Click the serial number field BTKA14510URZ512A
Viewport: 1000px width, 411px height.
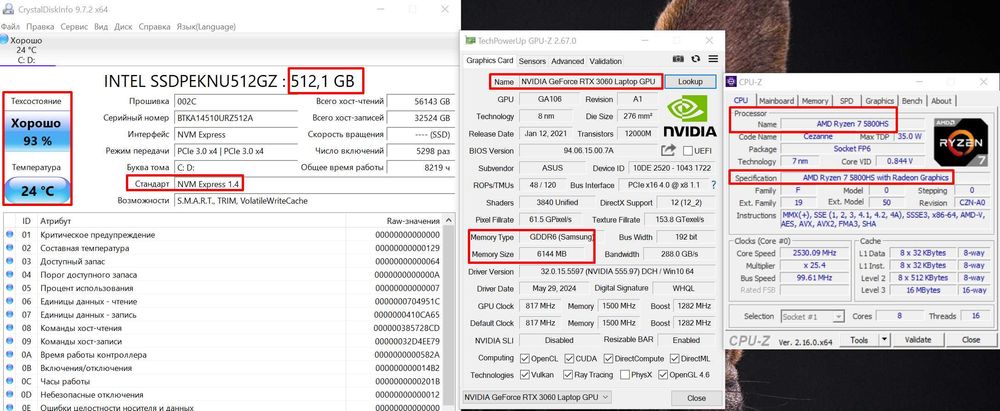[x=235, y=118]
